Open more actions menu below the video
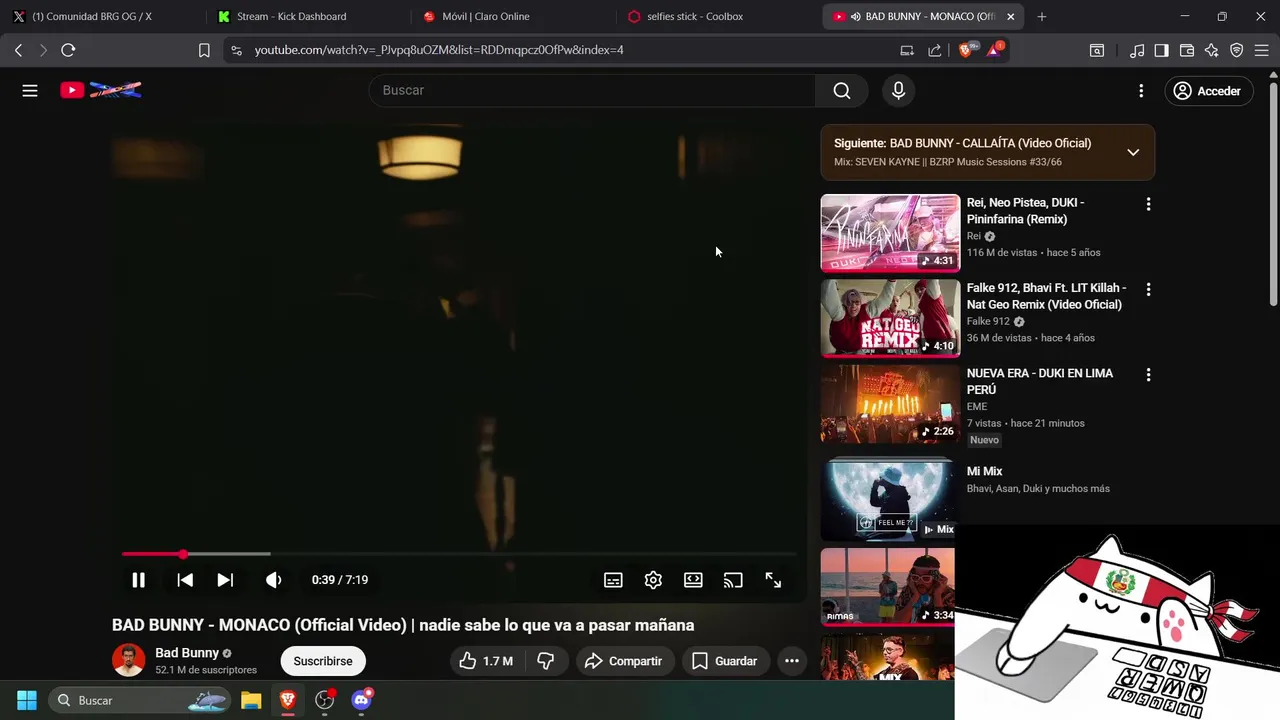Viewport: 1280px width, 720px height. point(792,661)
